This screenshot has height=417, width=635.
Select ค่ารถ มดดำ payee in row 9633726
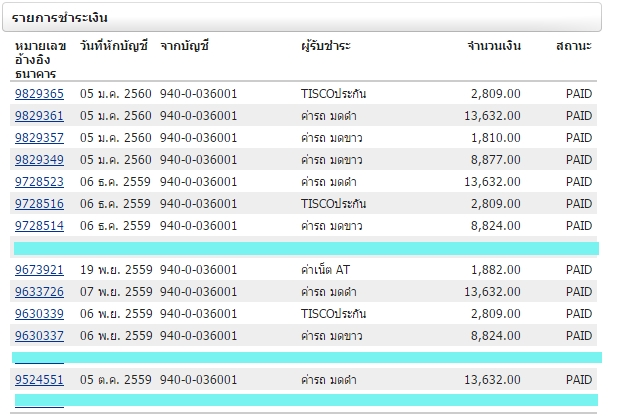329,291
